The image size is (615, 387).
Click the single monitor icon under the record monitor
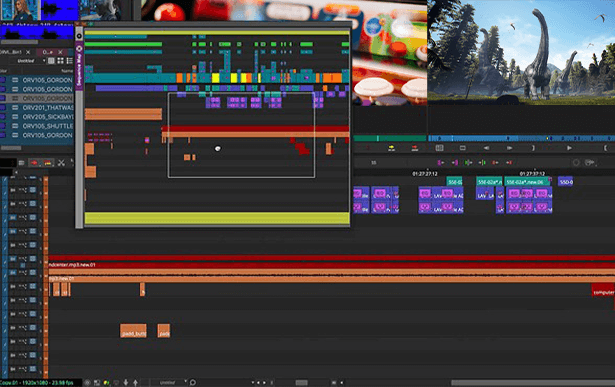[463, 148]
